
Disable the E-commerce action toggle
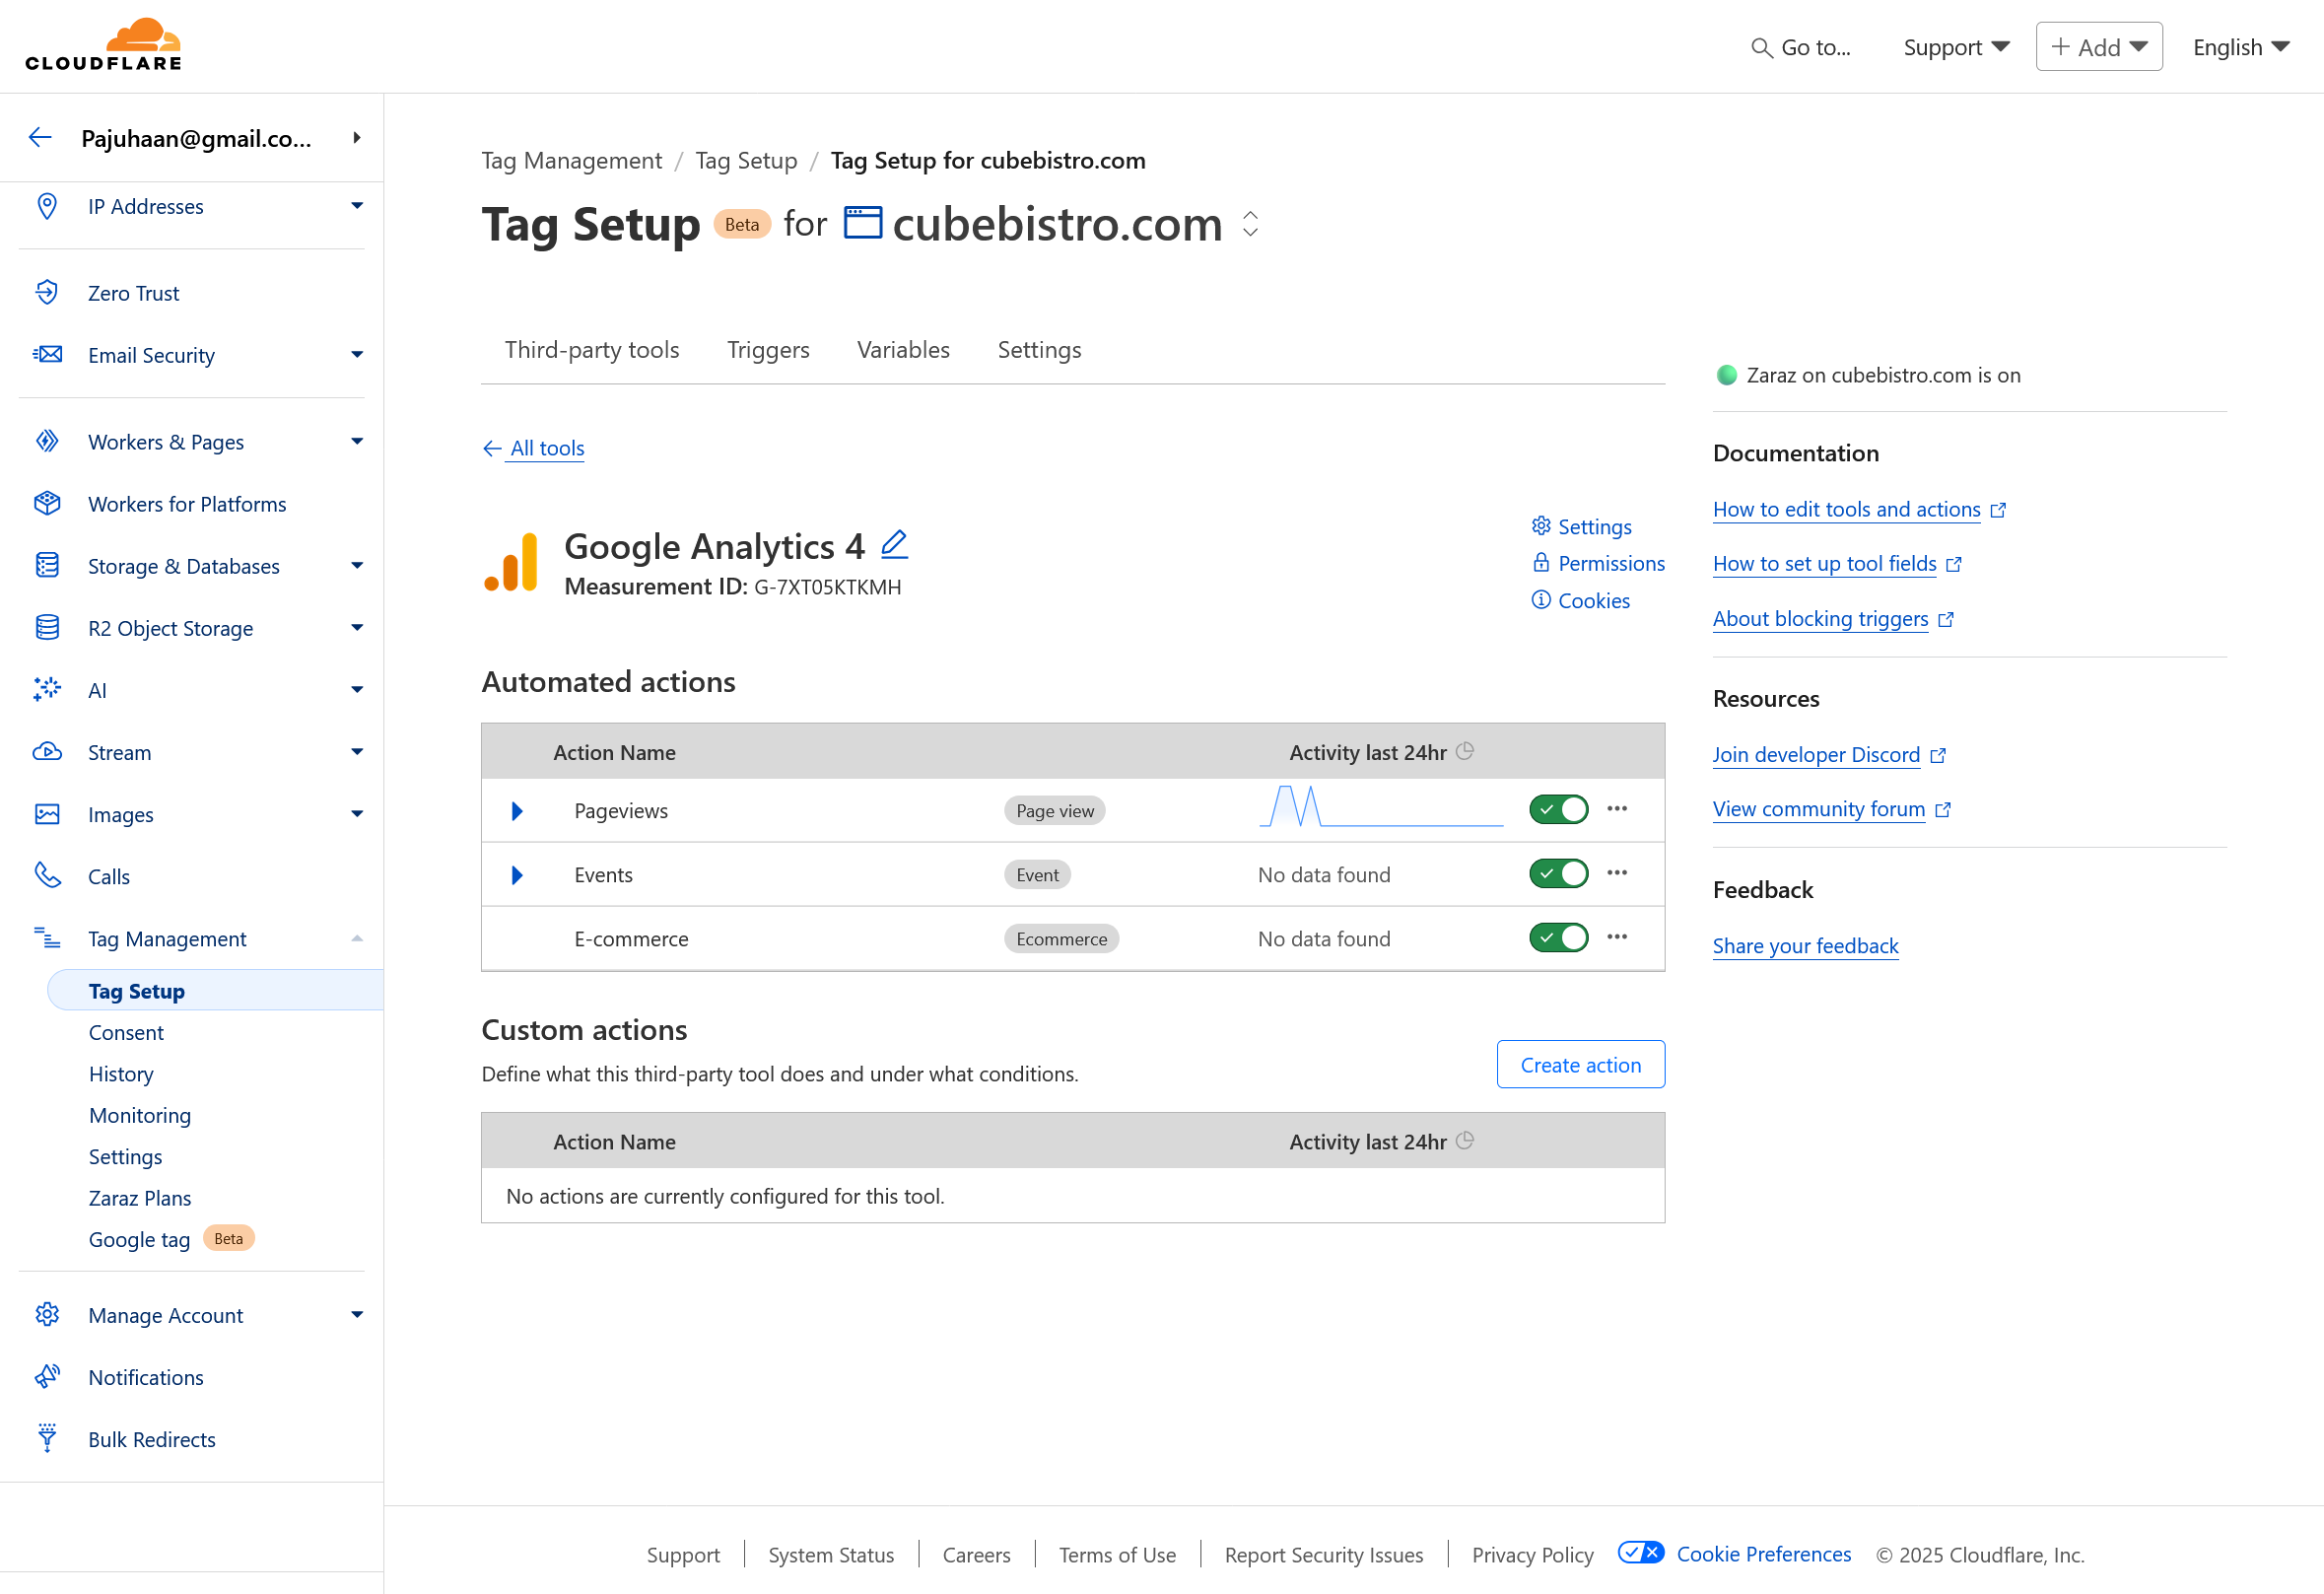tap(1558, 937)
